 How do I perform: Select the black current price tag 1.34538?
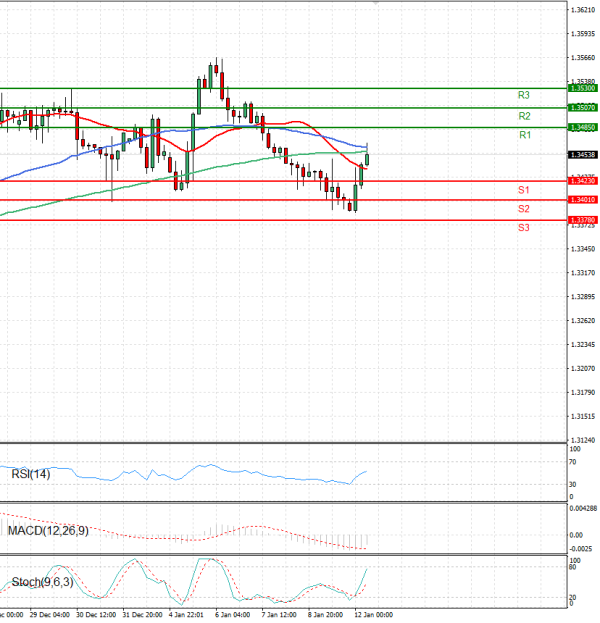pyautogui.click(x=582, y=155)
